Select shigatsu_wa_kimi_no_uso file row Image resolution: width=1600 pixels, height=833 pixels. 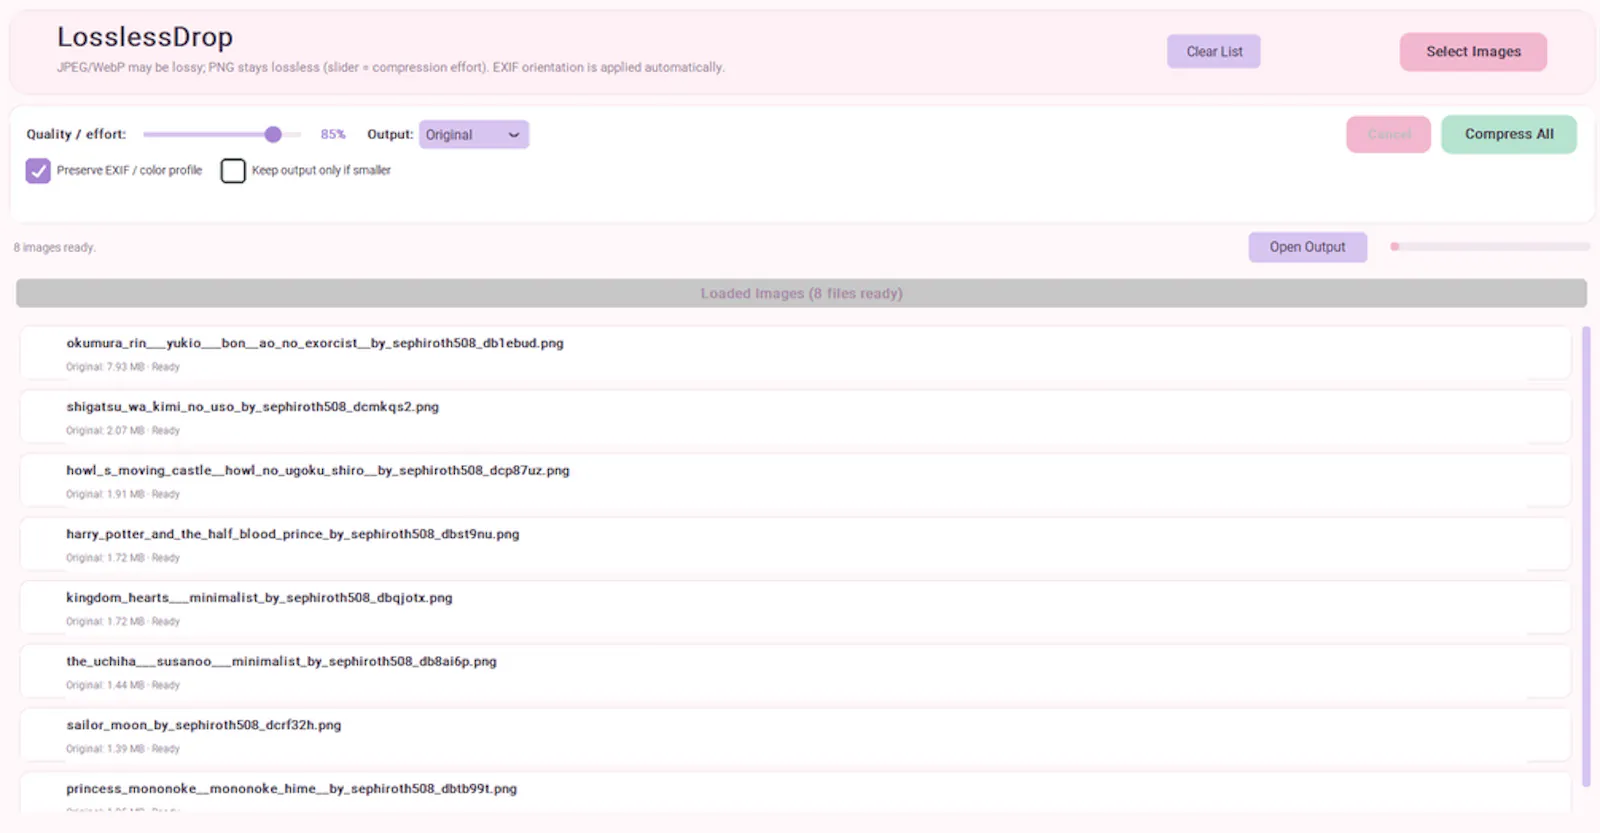click(795, 417)
